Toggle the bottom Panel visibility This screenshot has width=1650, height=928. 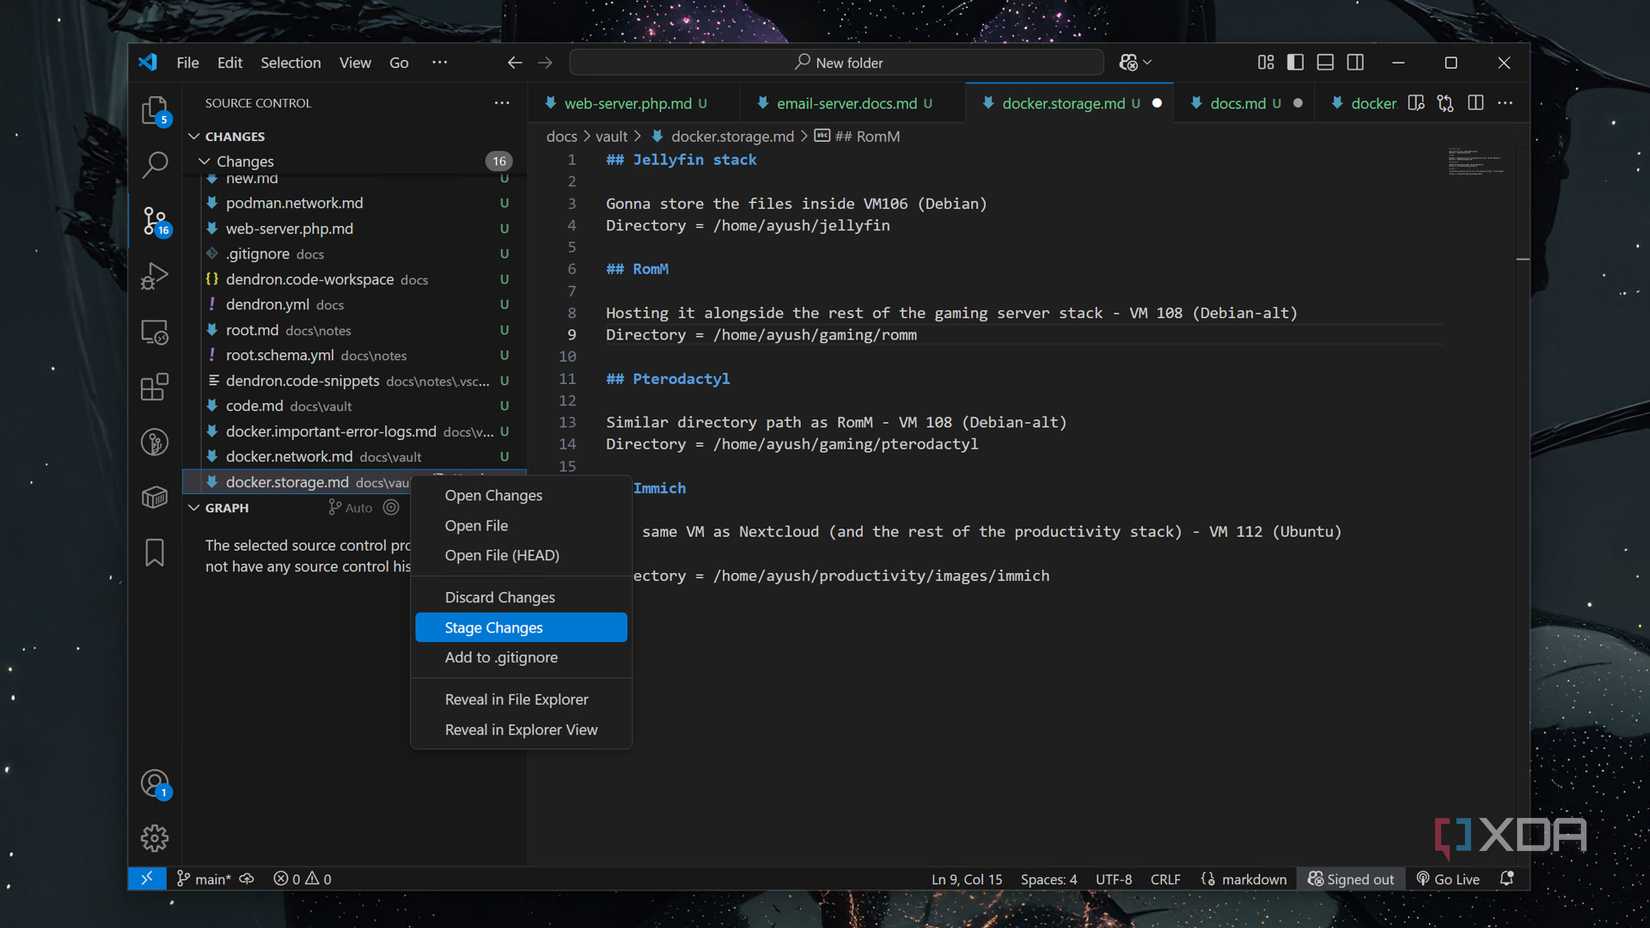coord(1325,61)
